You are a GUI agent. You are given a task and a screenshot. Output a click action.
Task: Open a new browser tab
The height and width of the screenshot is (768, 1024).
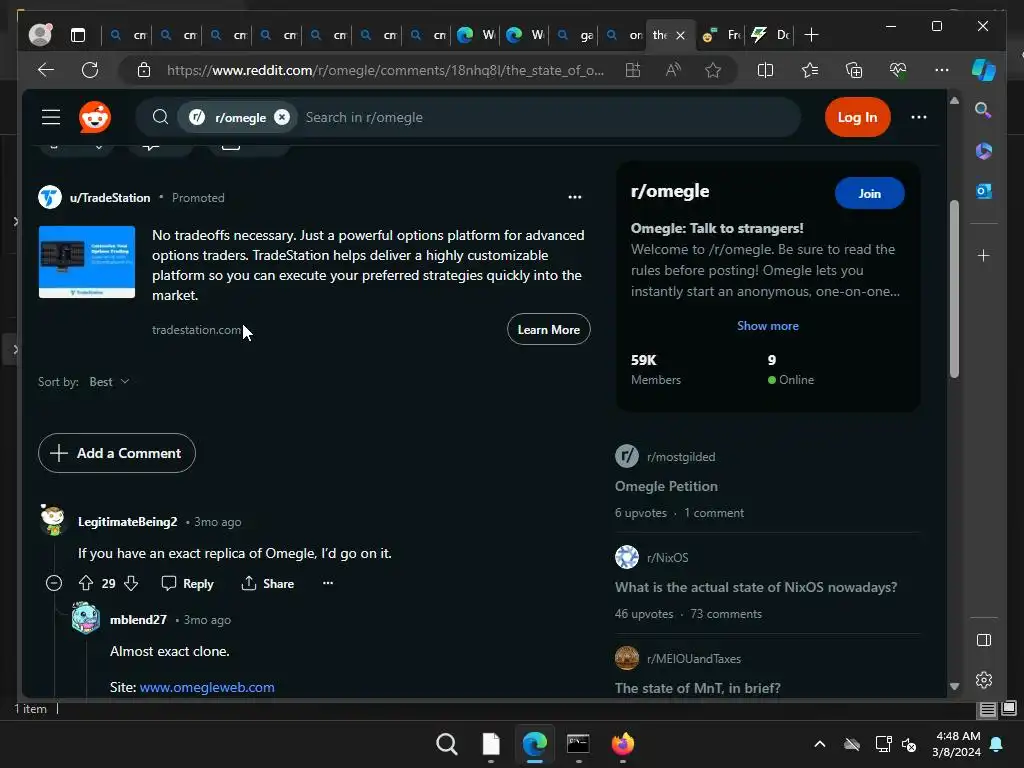pos(811,35)
